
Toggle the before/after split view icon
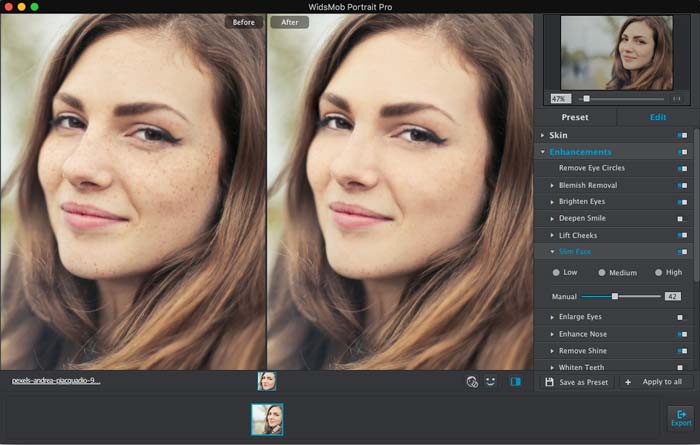point(515,381)
